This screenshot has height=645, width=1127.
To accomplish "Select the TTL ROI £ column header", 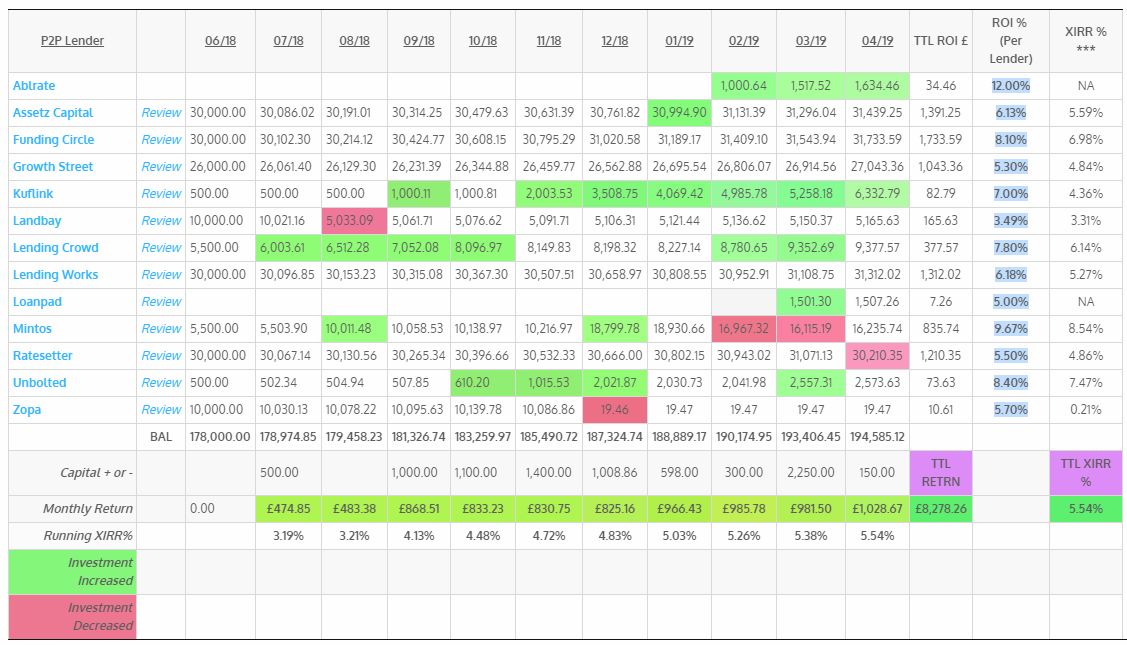I will (941, 41).
